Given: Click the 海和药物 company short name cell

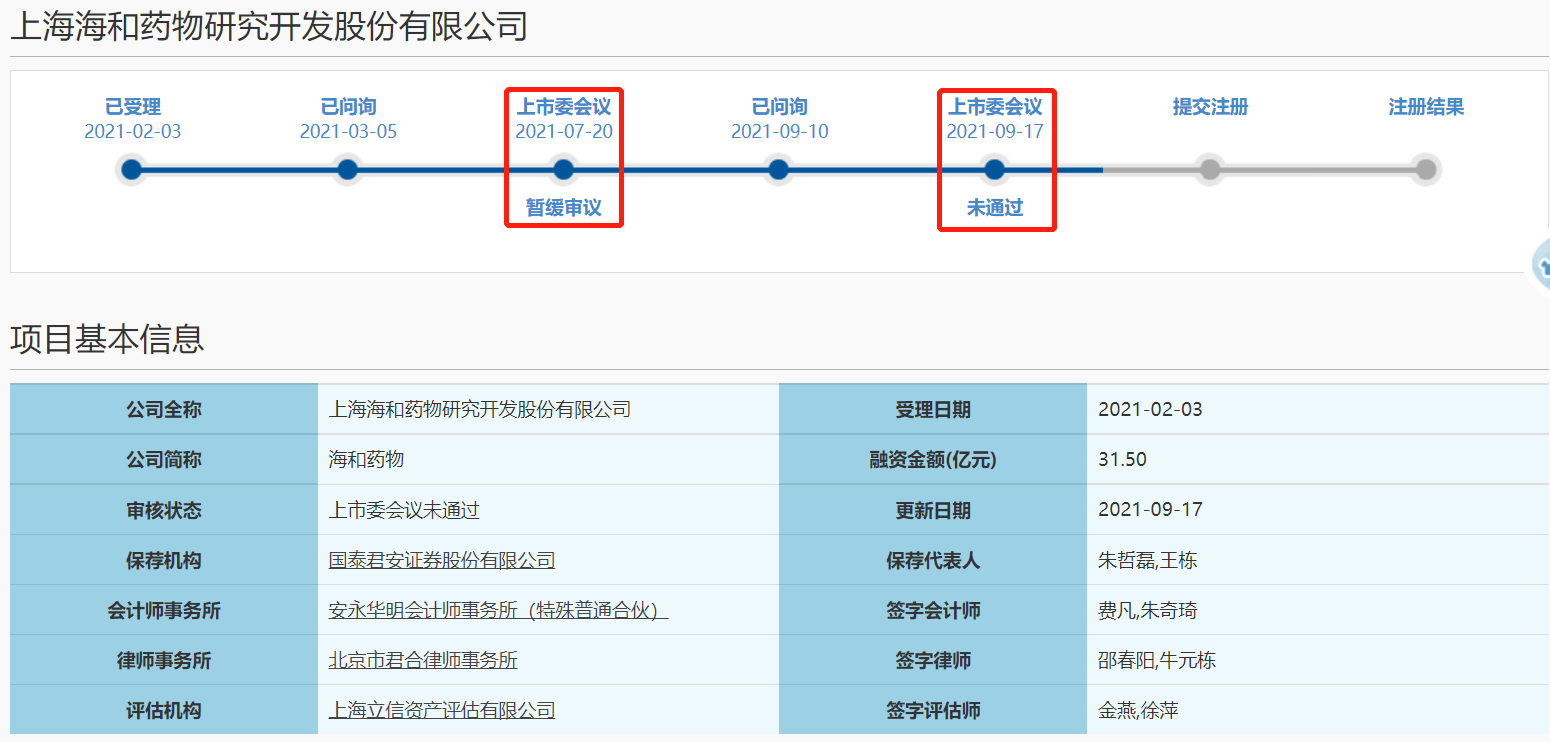Looking at the screenshot, I should tap(548, 460).
